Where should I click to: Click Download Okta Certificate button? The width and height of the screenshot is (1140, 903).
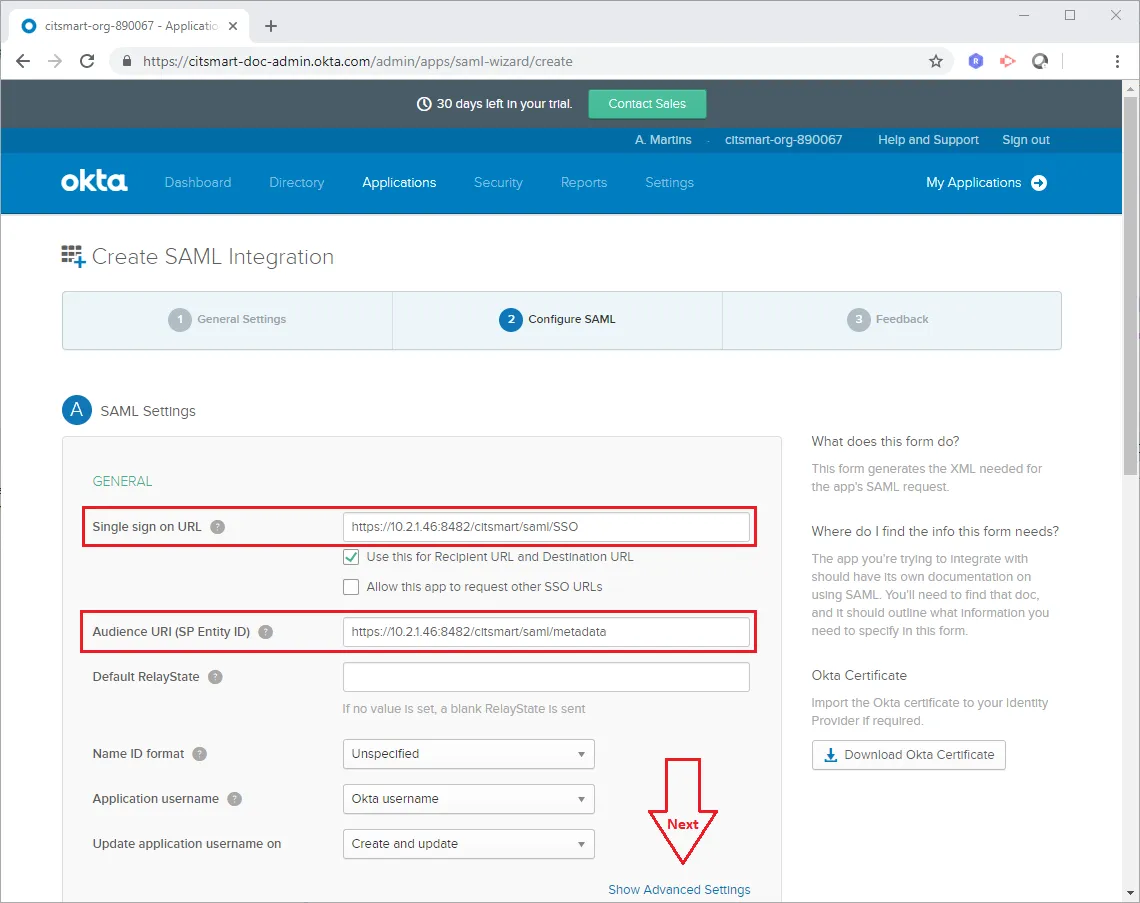pyautogui.click(x=909, y=755)
